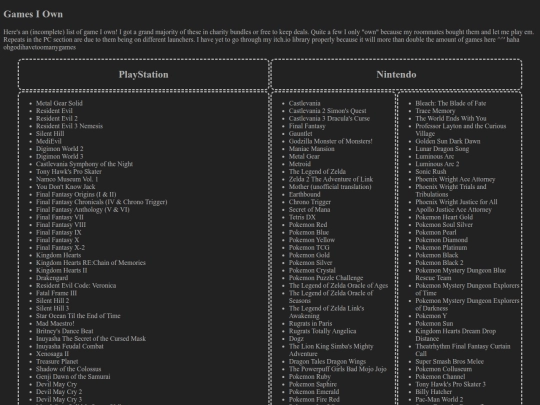Click 'Maniac Mansion' entry
The image size is (540, 405).
pyautogui.click(x=312, y=148)
